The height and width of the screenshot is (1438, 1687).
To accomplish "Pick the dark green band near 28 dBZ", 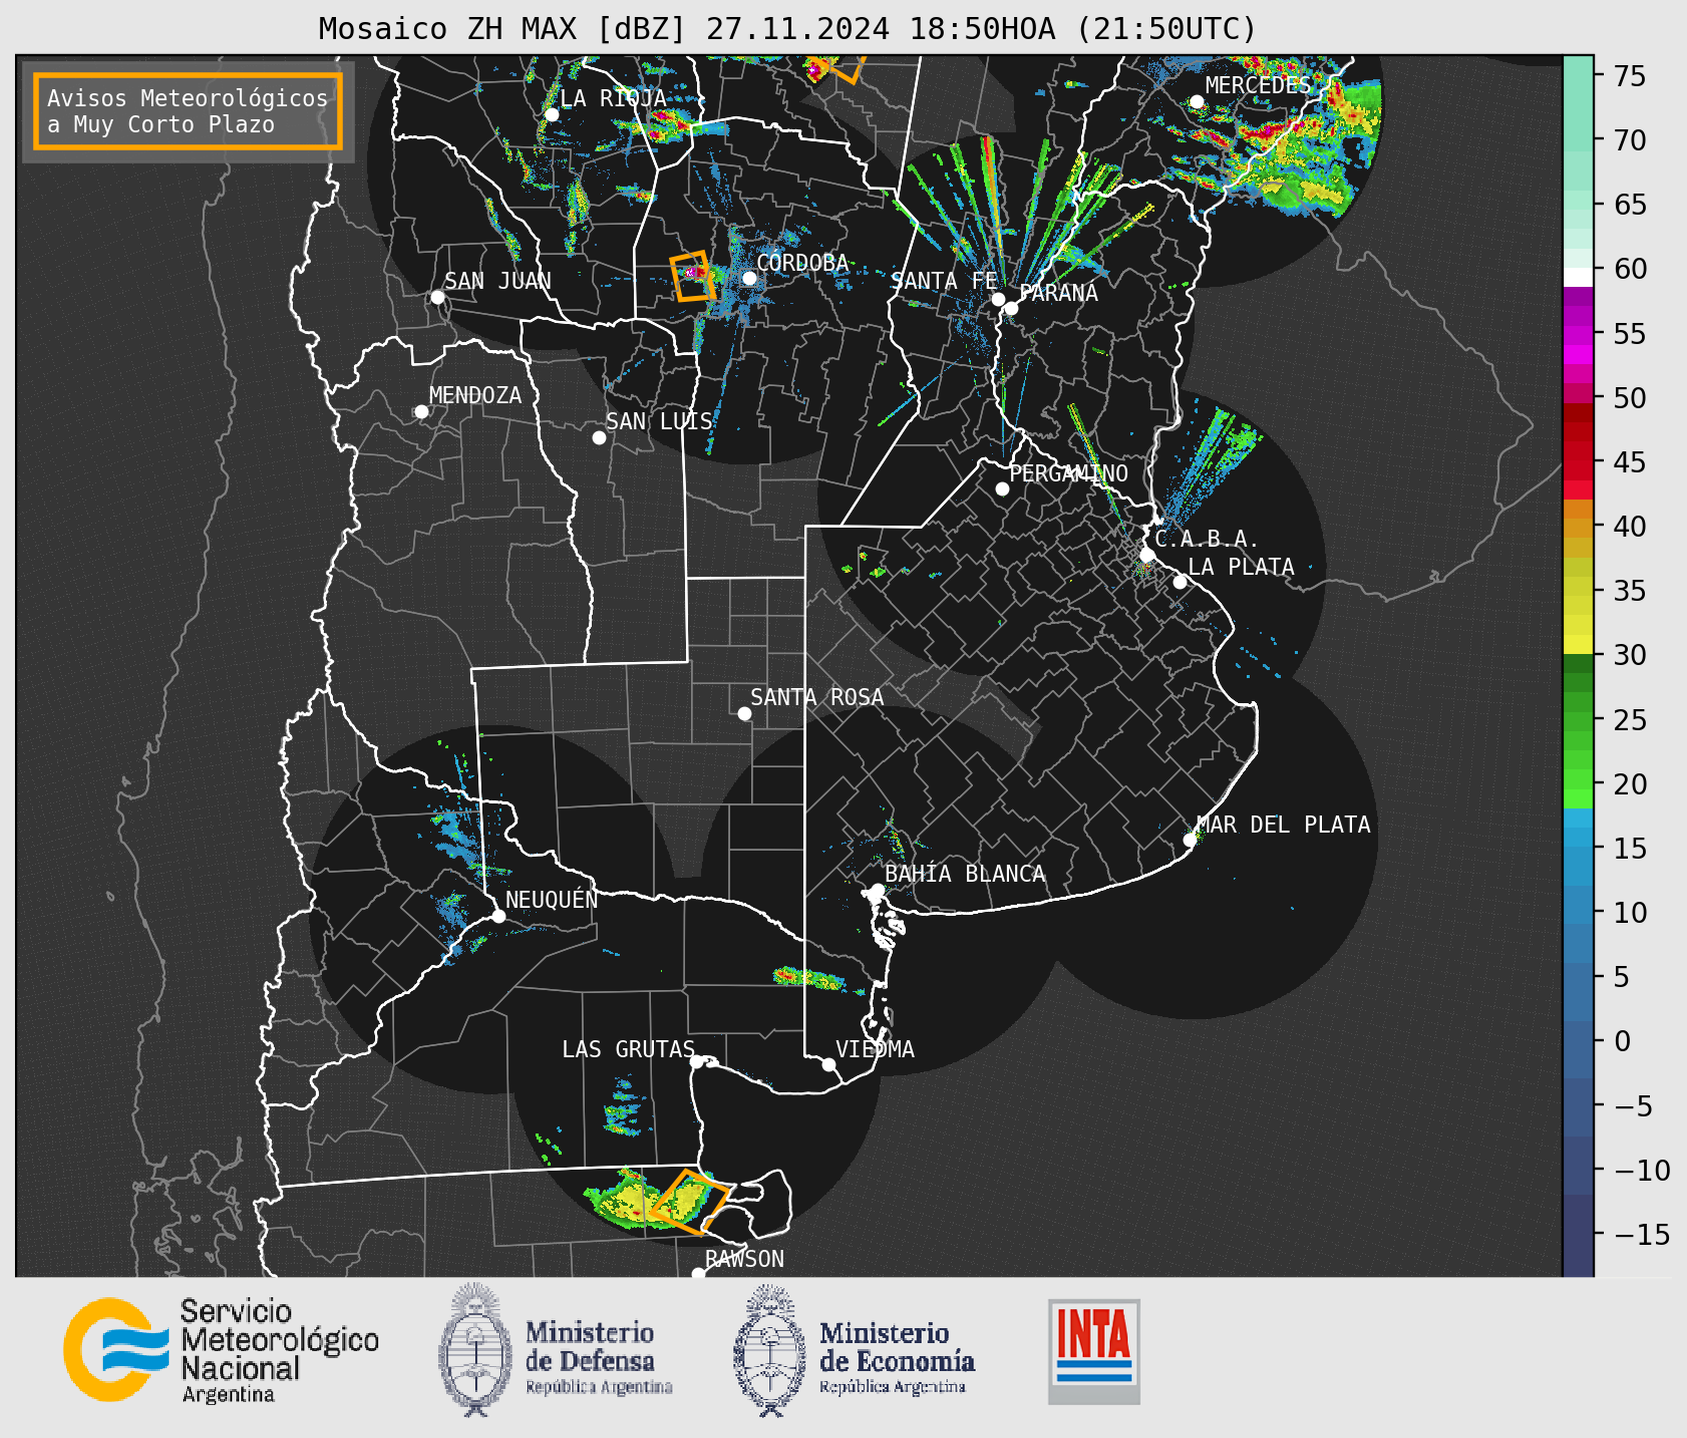I will 1578,680.
